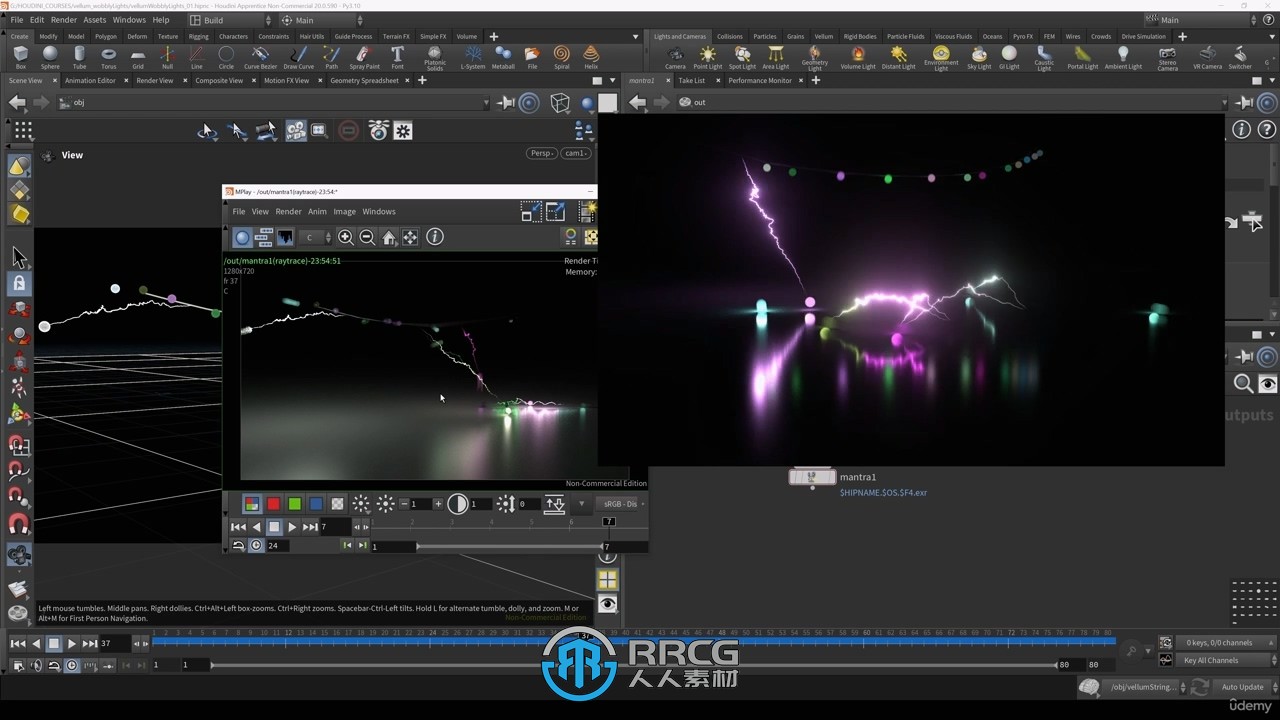Click play button in MPlay playbar
This screenshot has width=1280, height=720.
[292, 527]
